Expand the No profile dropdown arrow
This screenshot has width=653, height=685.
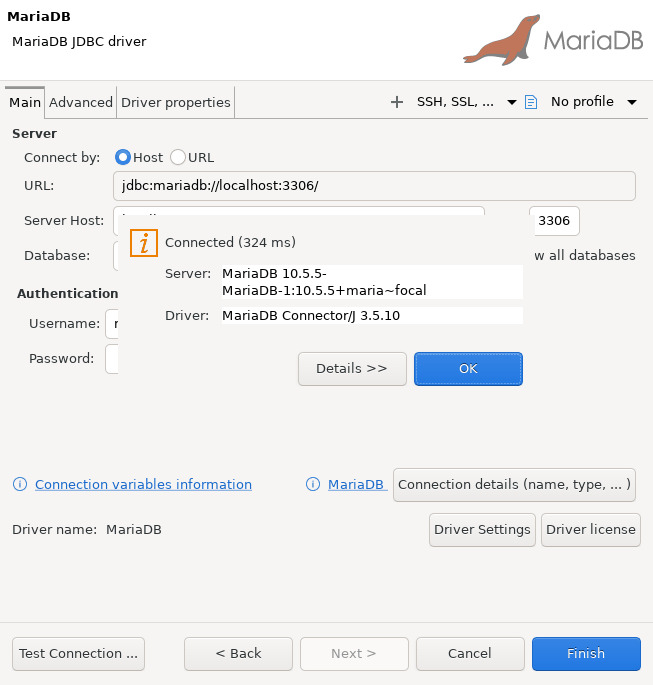[632, 103]
